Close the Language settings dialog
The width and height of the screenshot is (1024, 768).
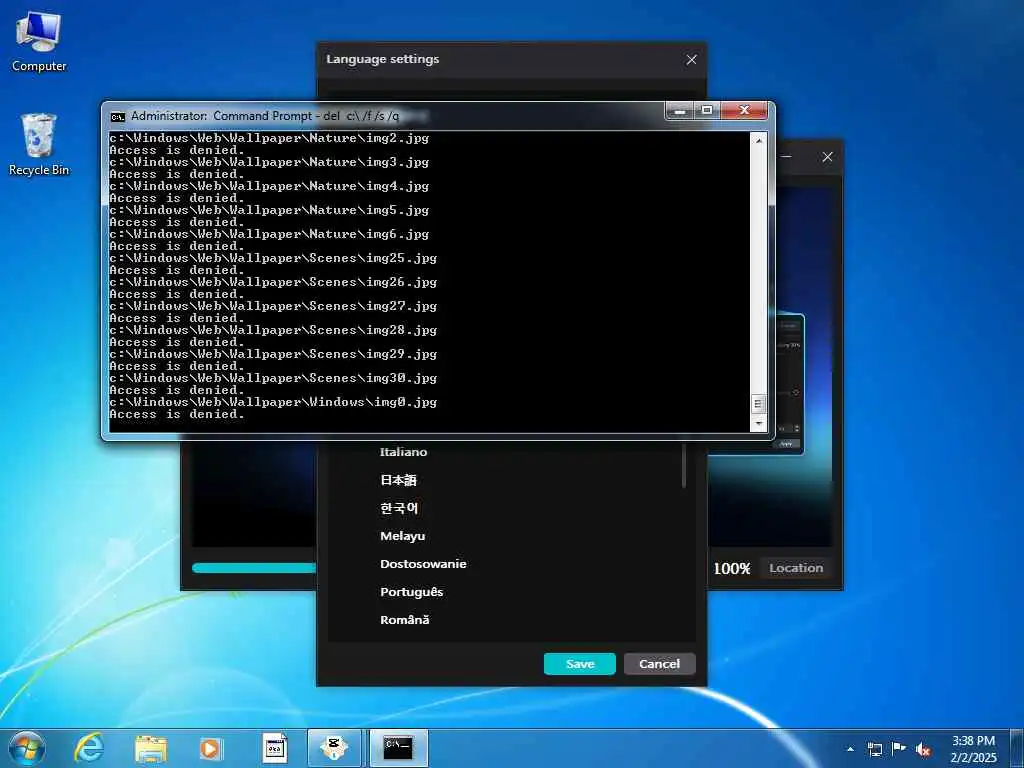coord(691,60)
